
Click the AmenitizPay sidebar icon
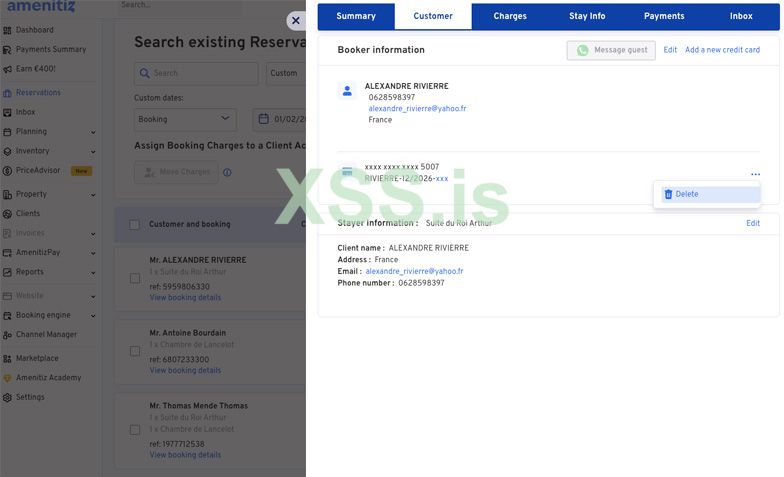click(7, 253)
